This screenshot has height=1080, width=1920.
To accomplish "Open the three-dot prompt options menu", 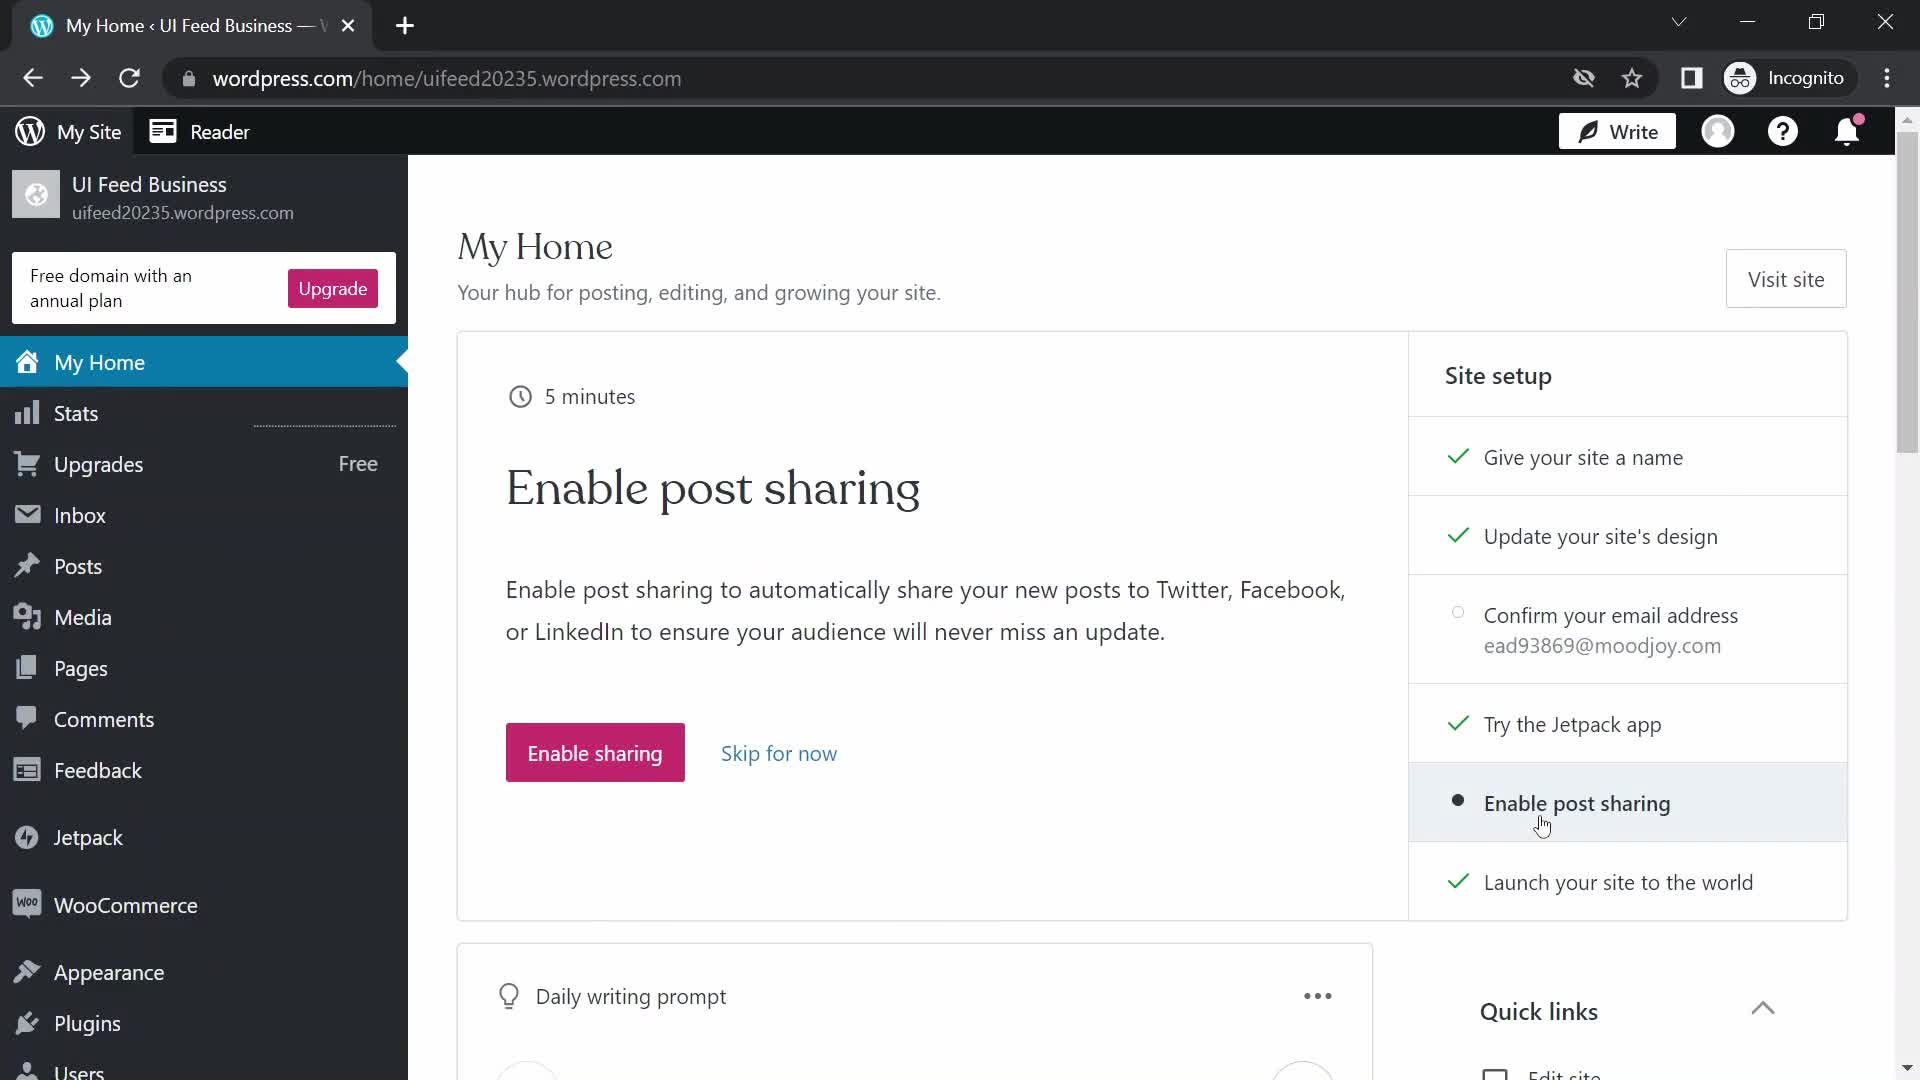I will (x=1317, y=996).
